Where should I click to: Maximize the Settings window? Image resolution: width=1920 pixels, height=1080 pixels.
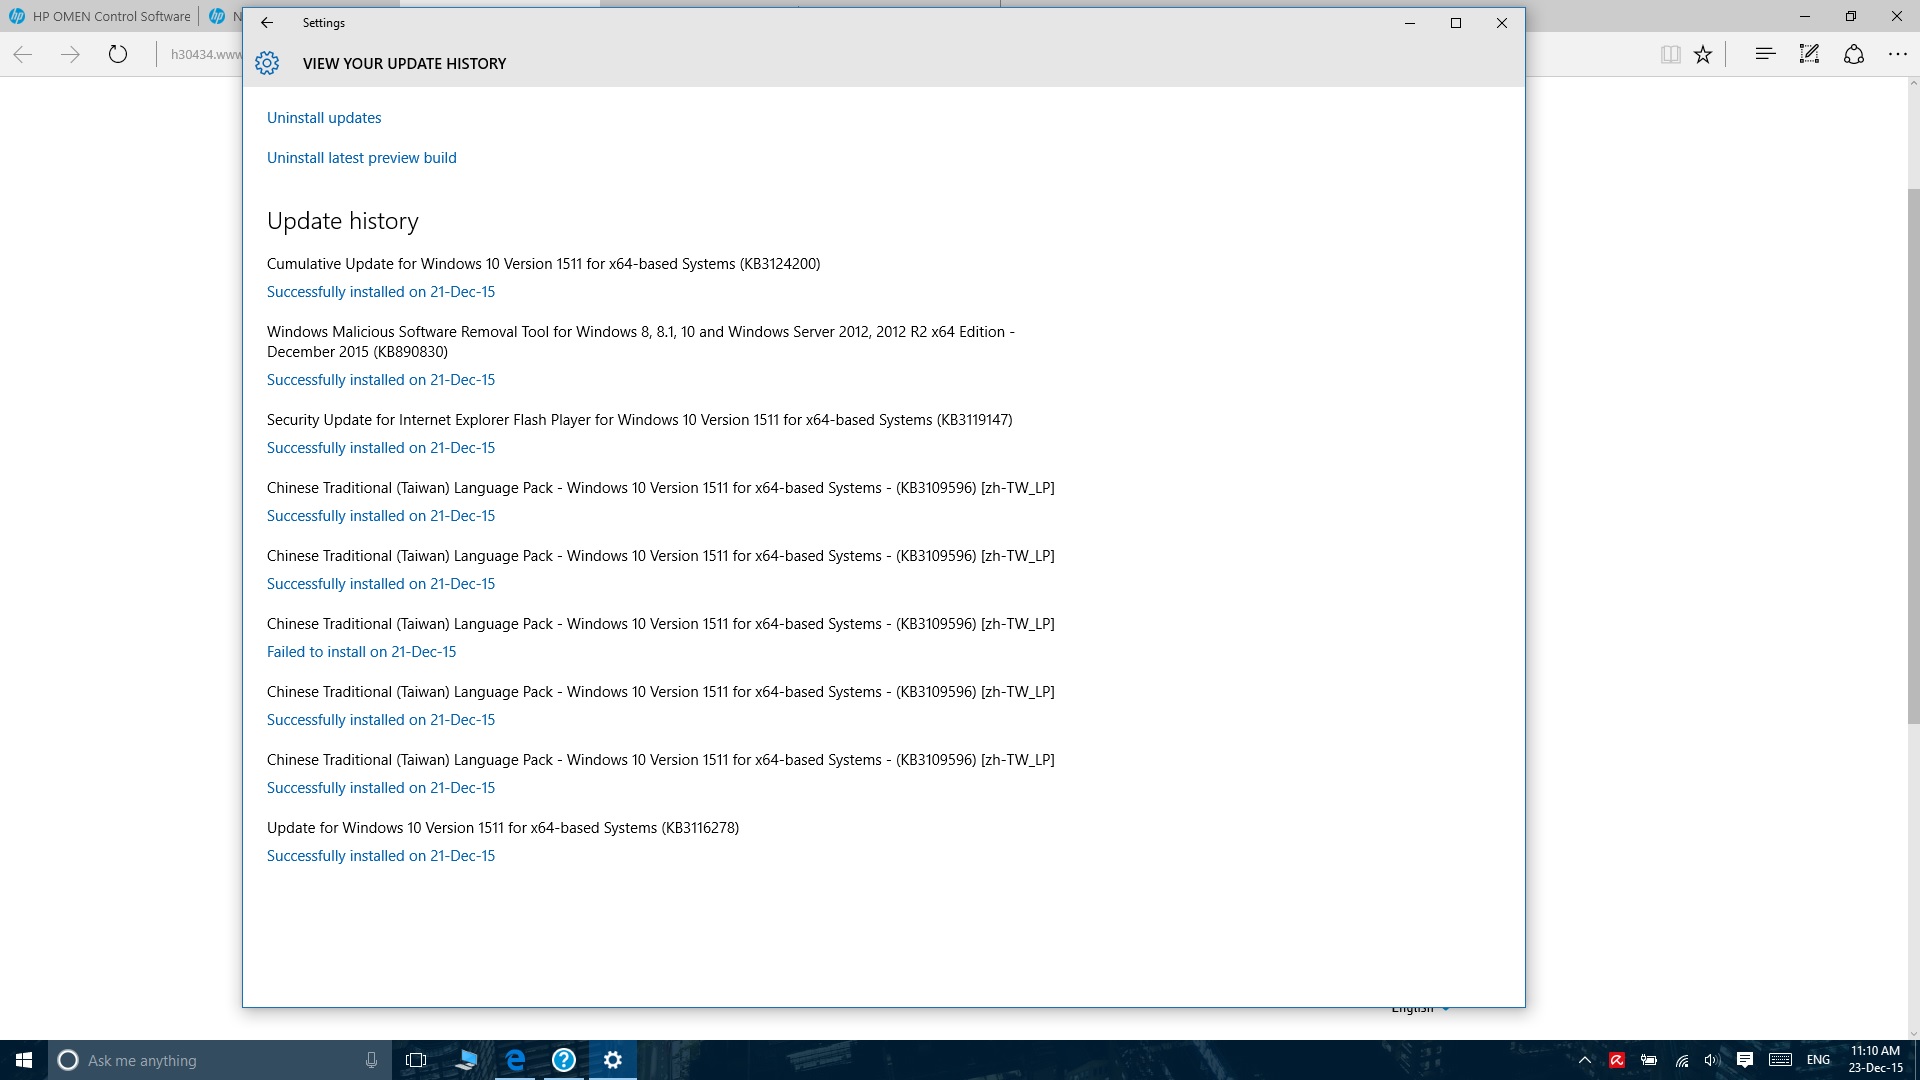[1456, 23]
